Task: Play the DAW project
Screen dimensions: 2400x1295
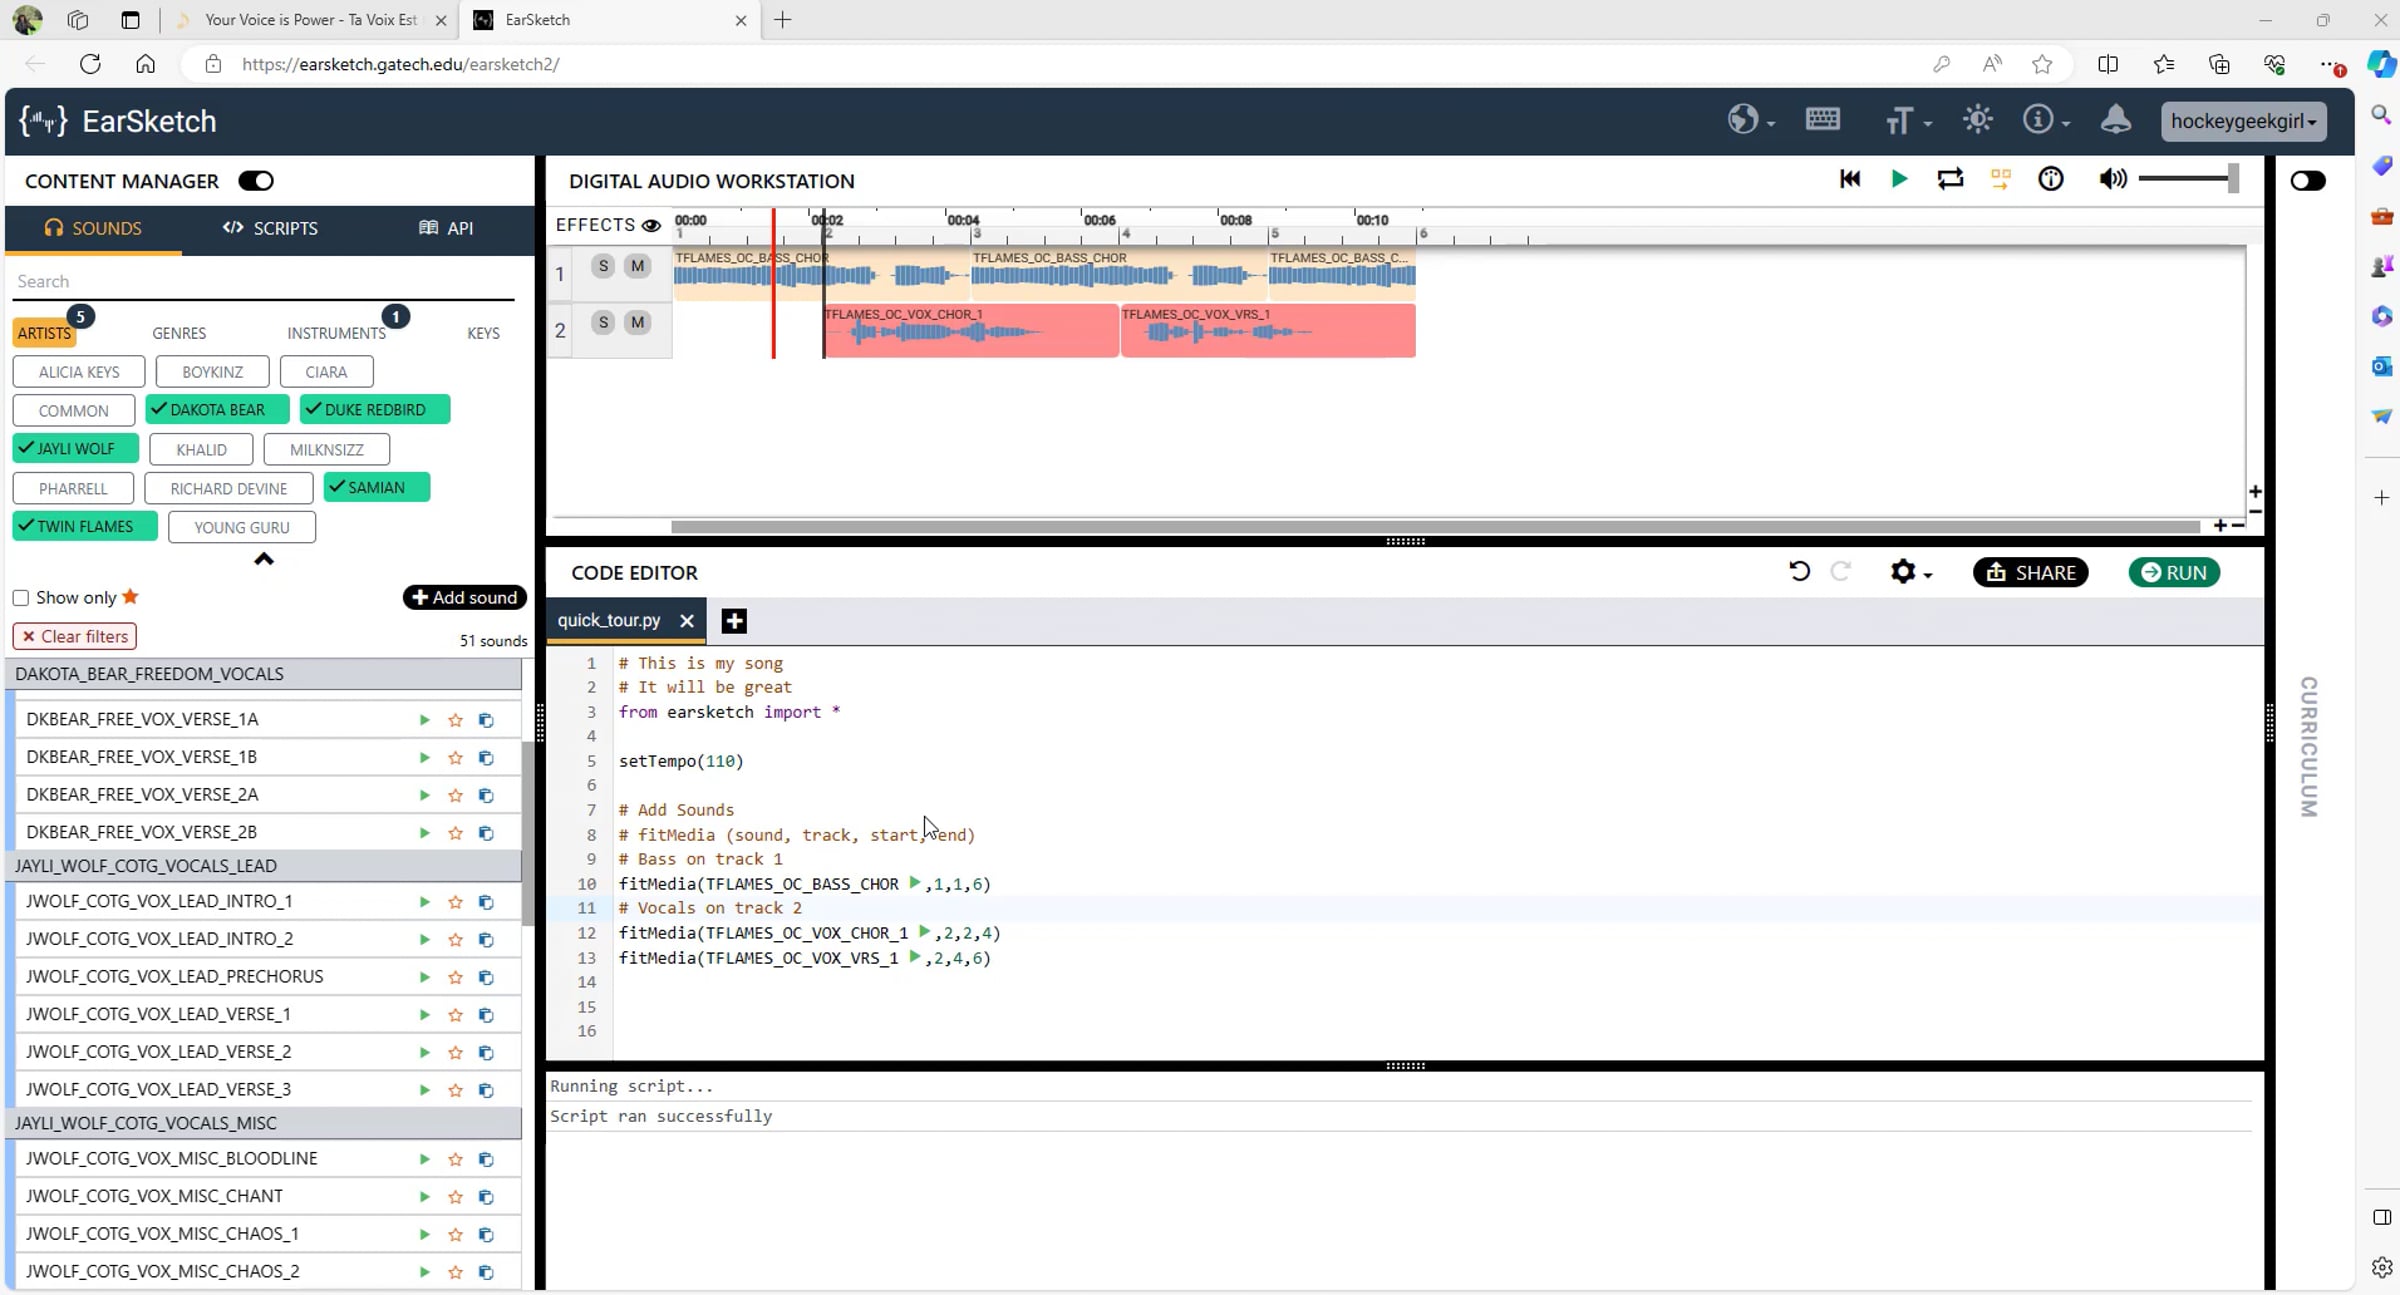Action: [1898, 180]
